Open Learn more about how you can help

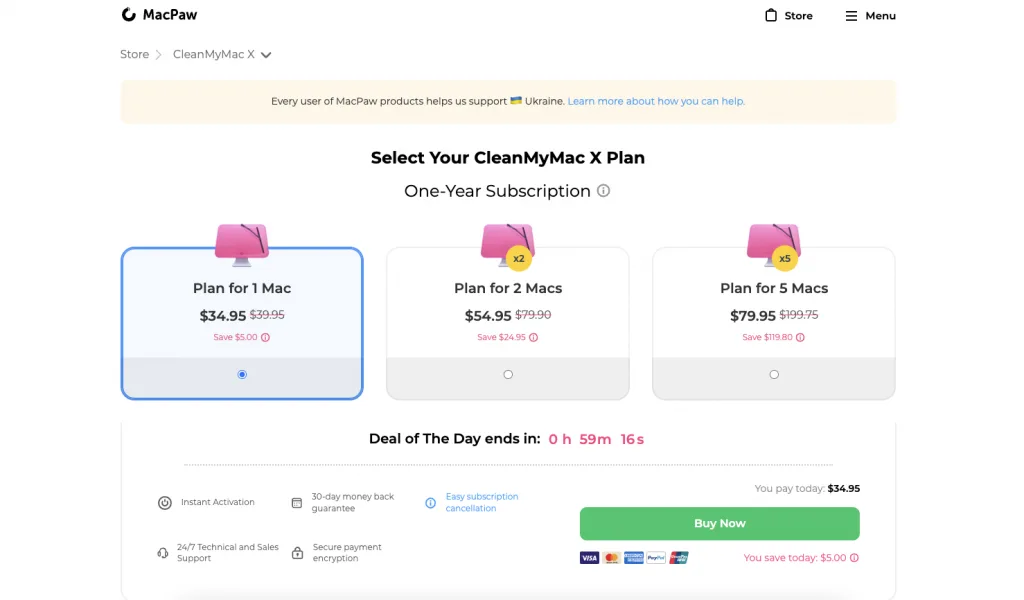656,101
